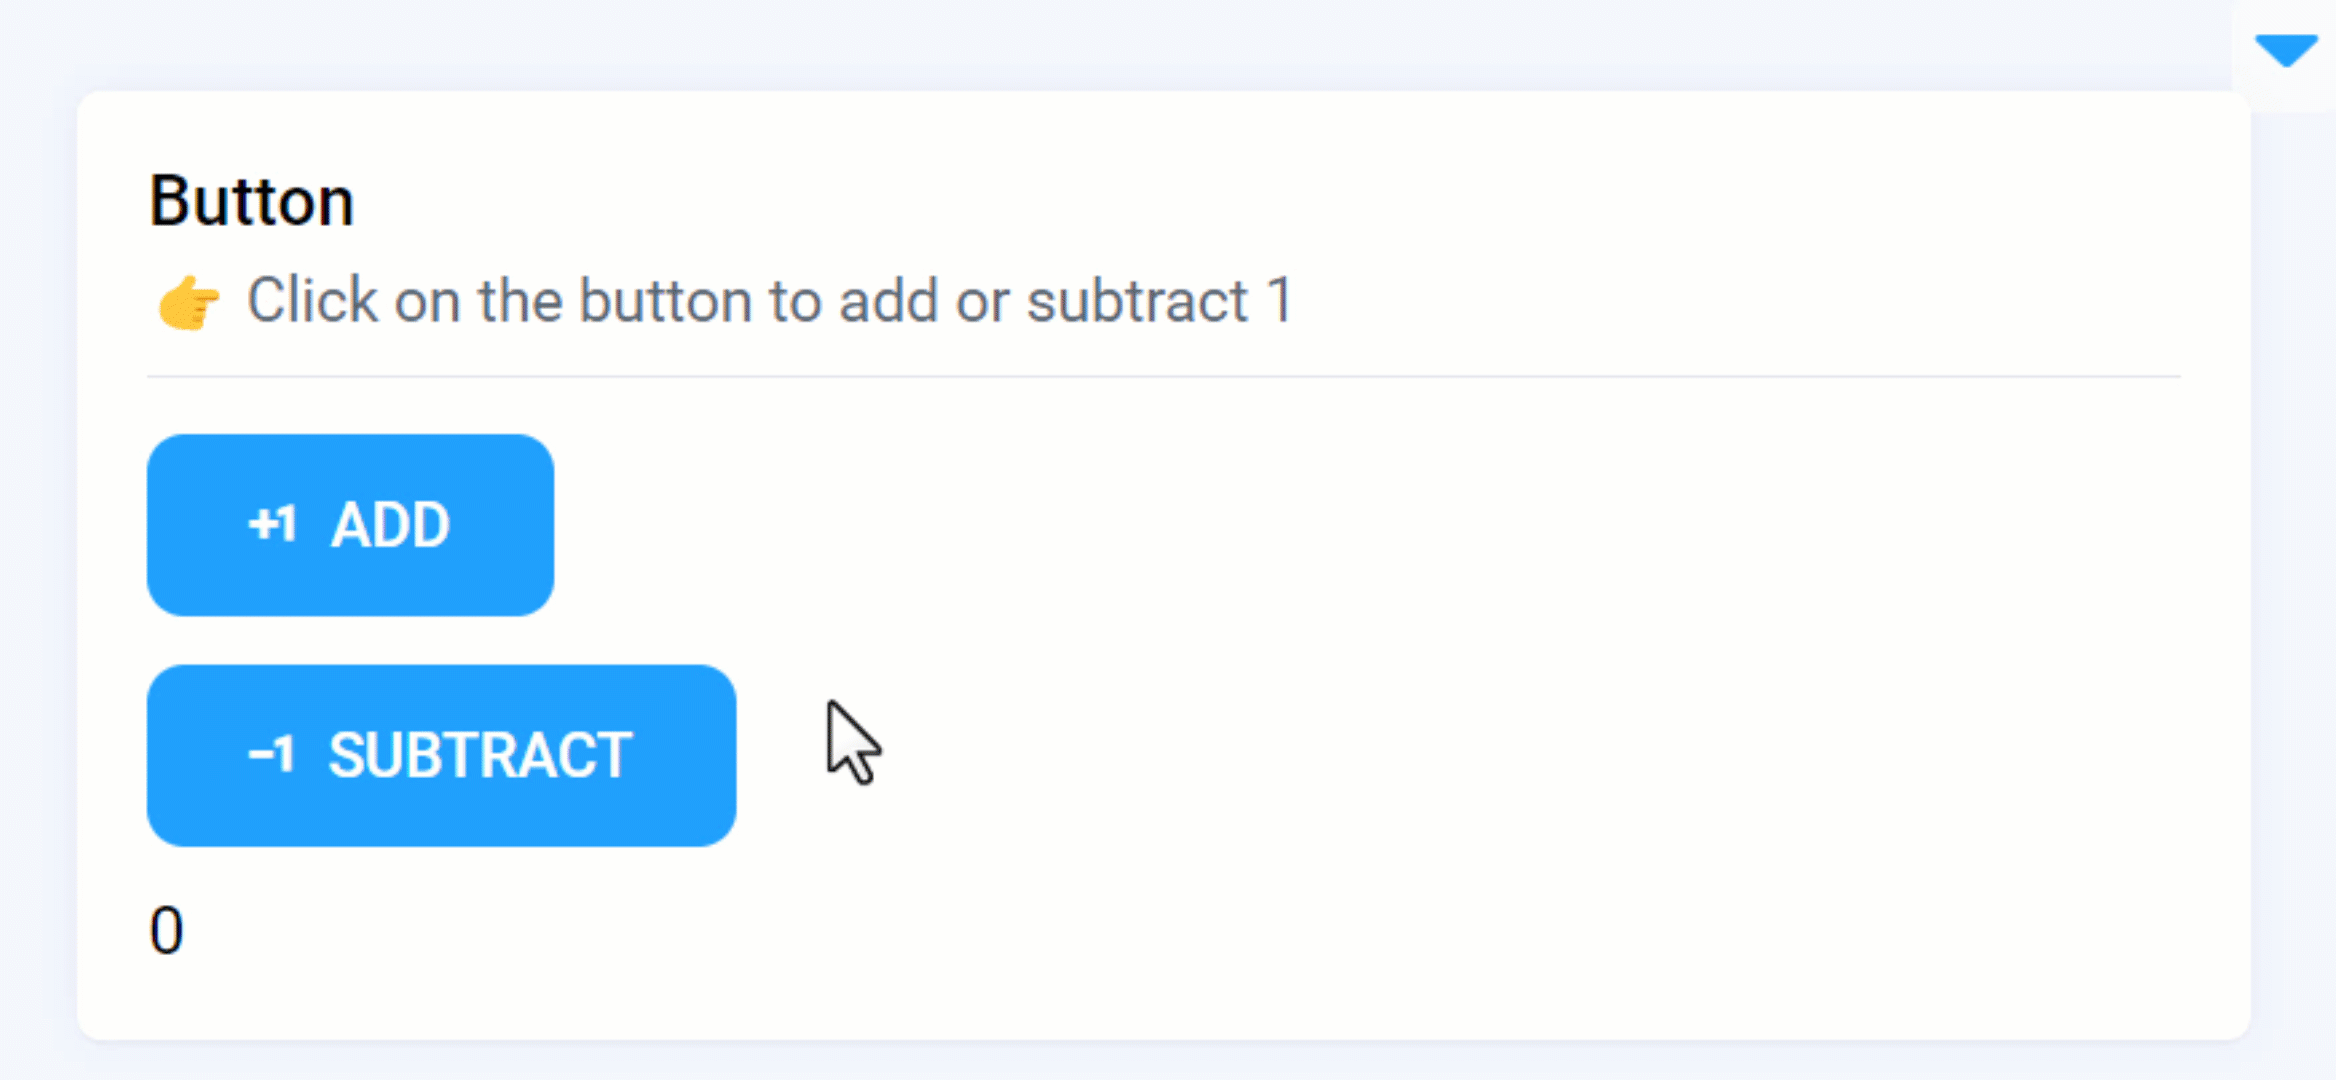
Task: Click the word "the" in the instruction
Action: (x=520, y=300)
